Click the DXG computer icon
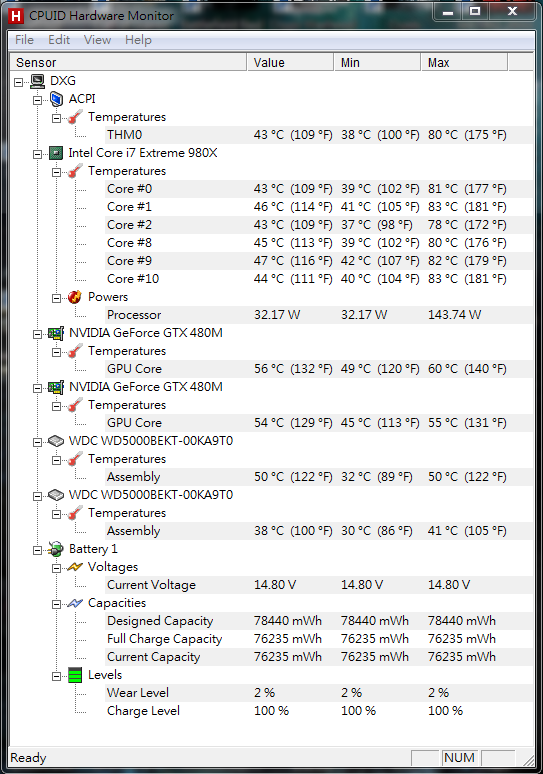This screenshot has width=543, height=774. [38, 81]
